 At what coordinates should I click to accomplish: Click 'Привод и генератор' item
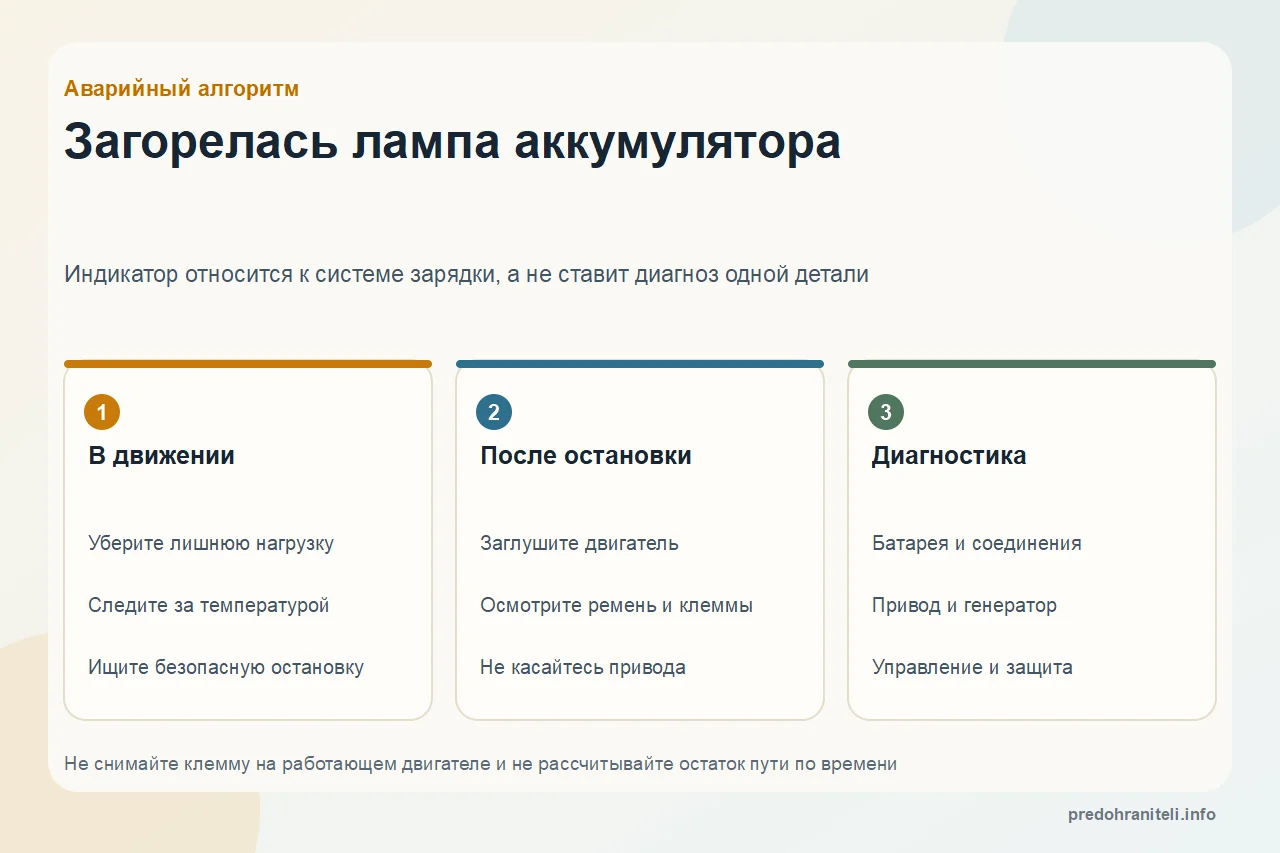click(x=964, y=606)
